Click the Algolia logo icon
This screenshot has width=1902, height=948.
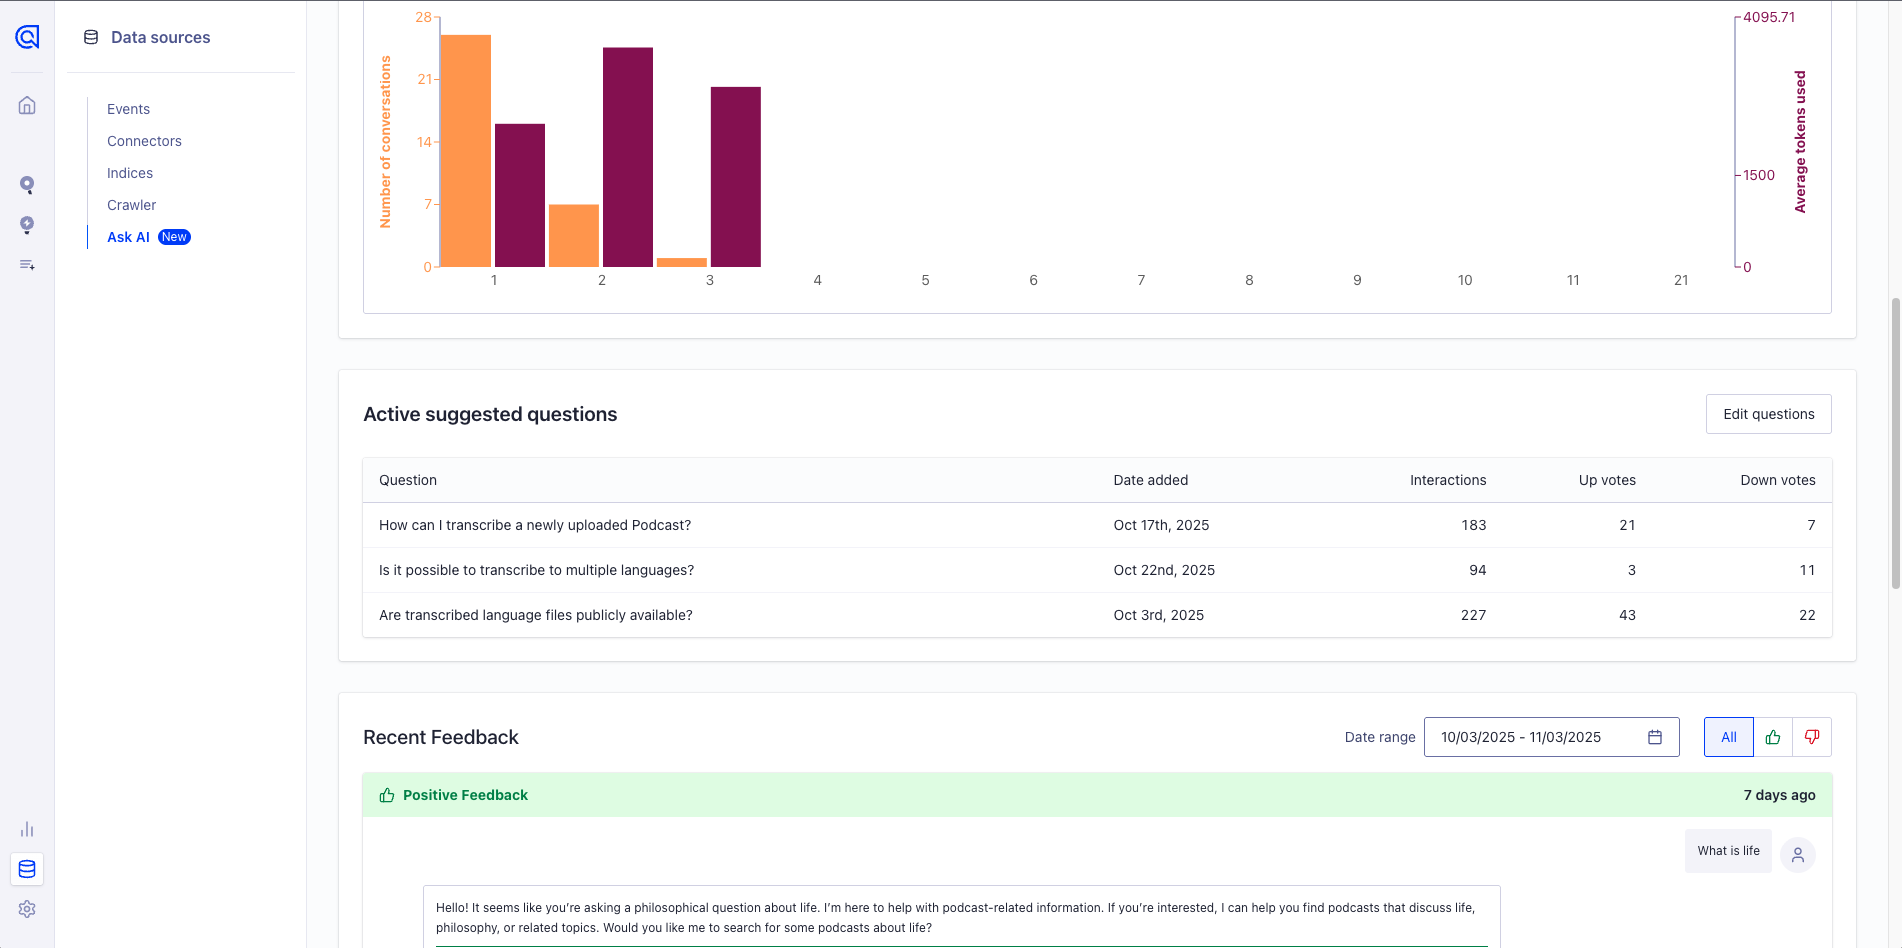pos(27,37)
